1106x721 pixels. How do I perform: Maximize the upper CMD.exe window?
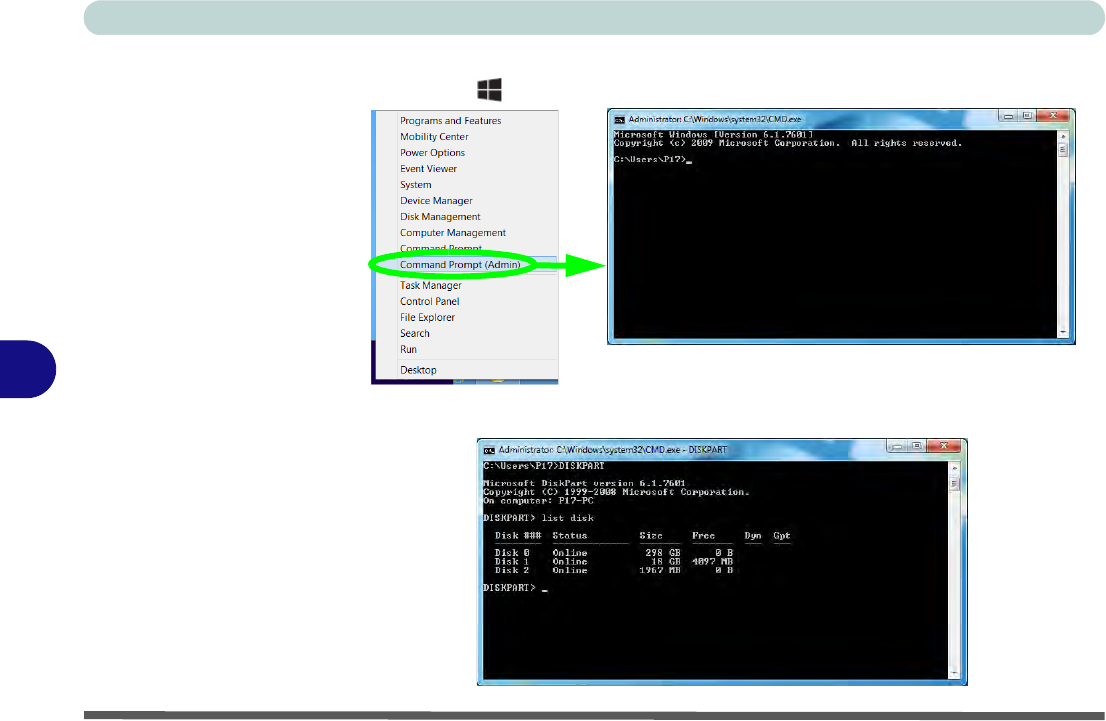tap(1027, 116)
